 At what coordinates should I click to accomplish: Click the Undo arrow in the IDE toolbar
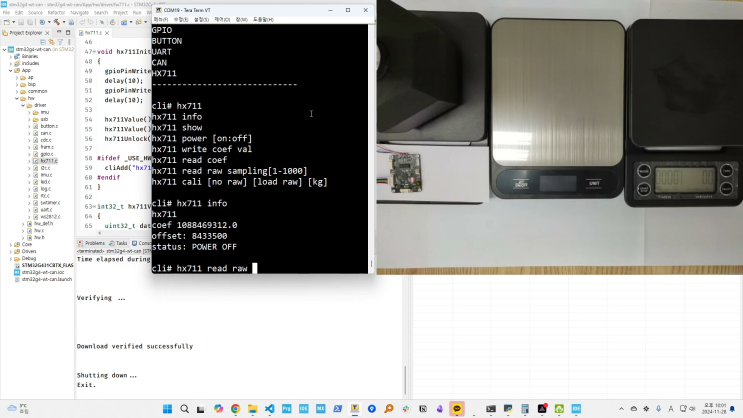(82, 22)
